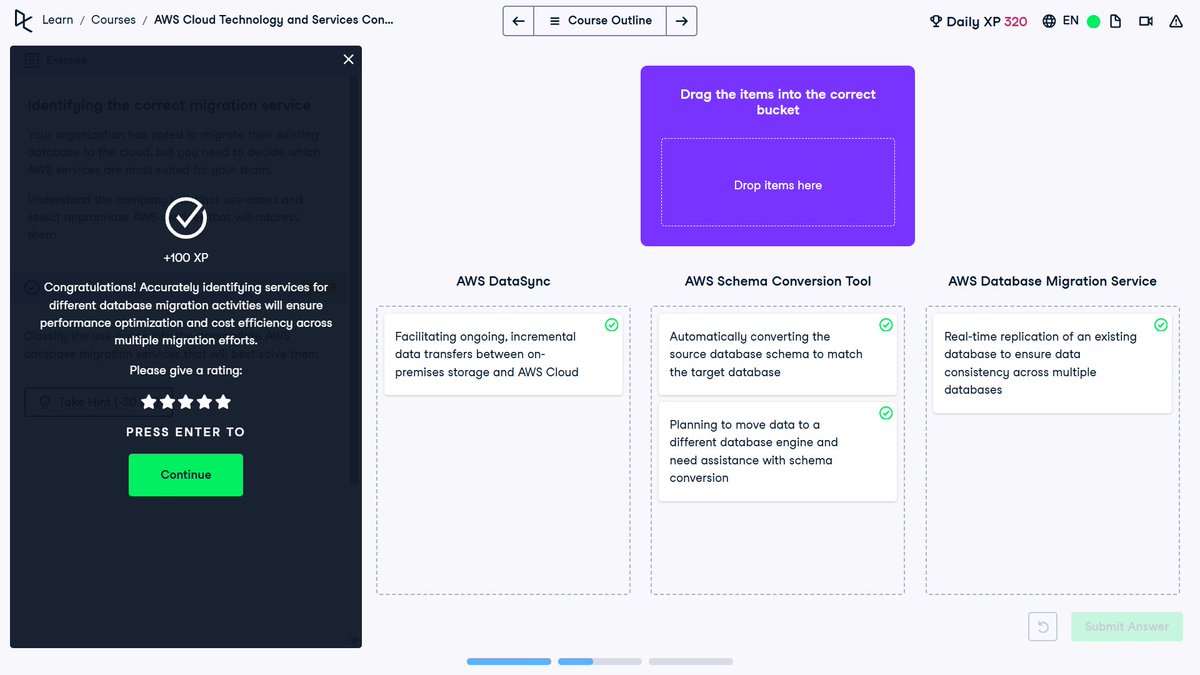The height and width of the screenshot is (675, 1200).
Task: Close the congratulations panel
Action: pyautogui.click(x=348, y=59)
